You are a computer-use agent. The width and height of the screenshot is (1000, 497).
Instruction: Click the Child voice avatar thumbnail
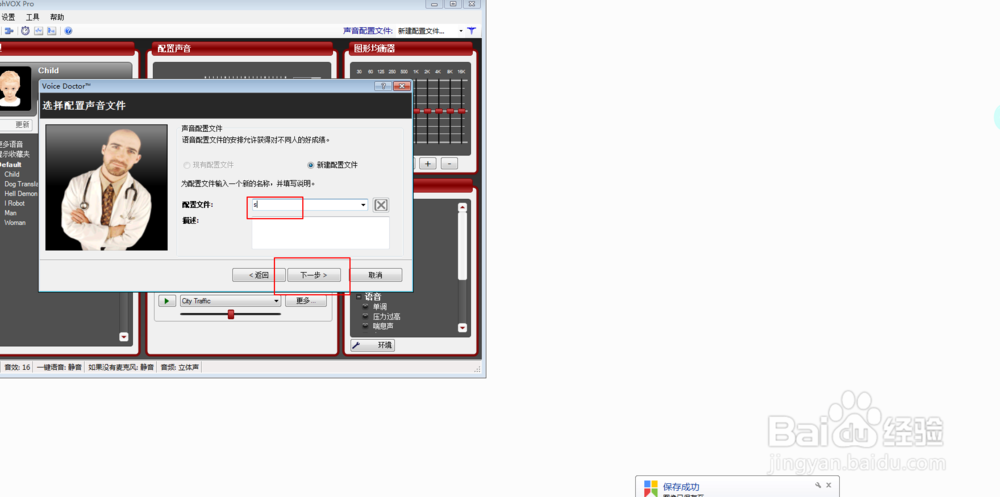pos(14,89)
